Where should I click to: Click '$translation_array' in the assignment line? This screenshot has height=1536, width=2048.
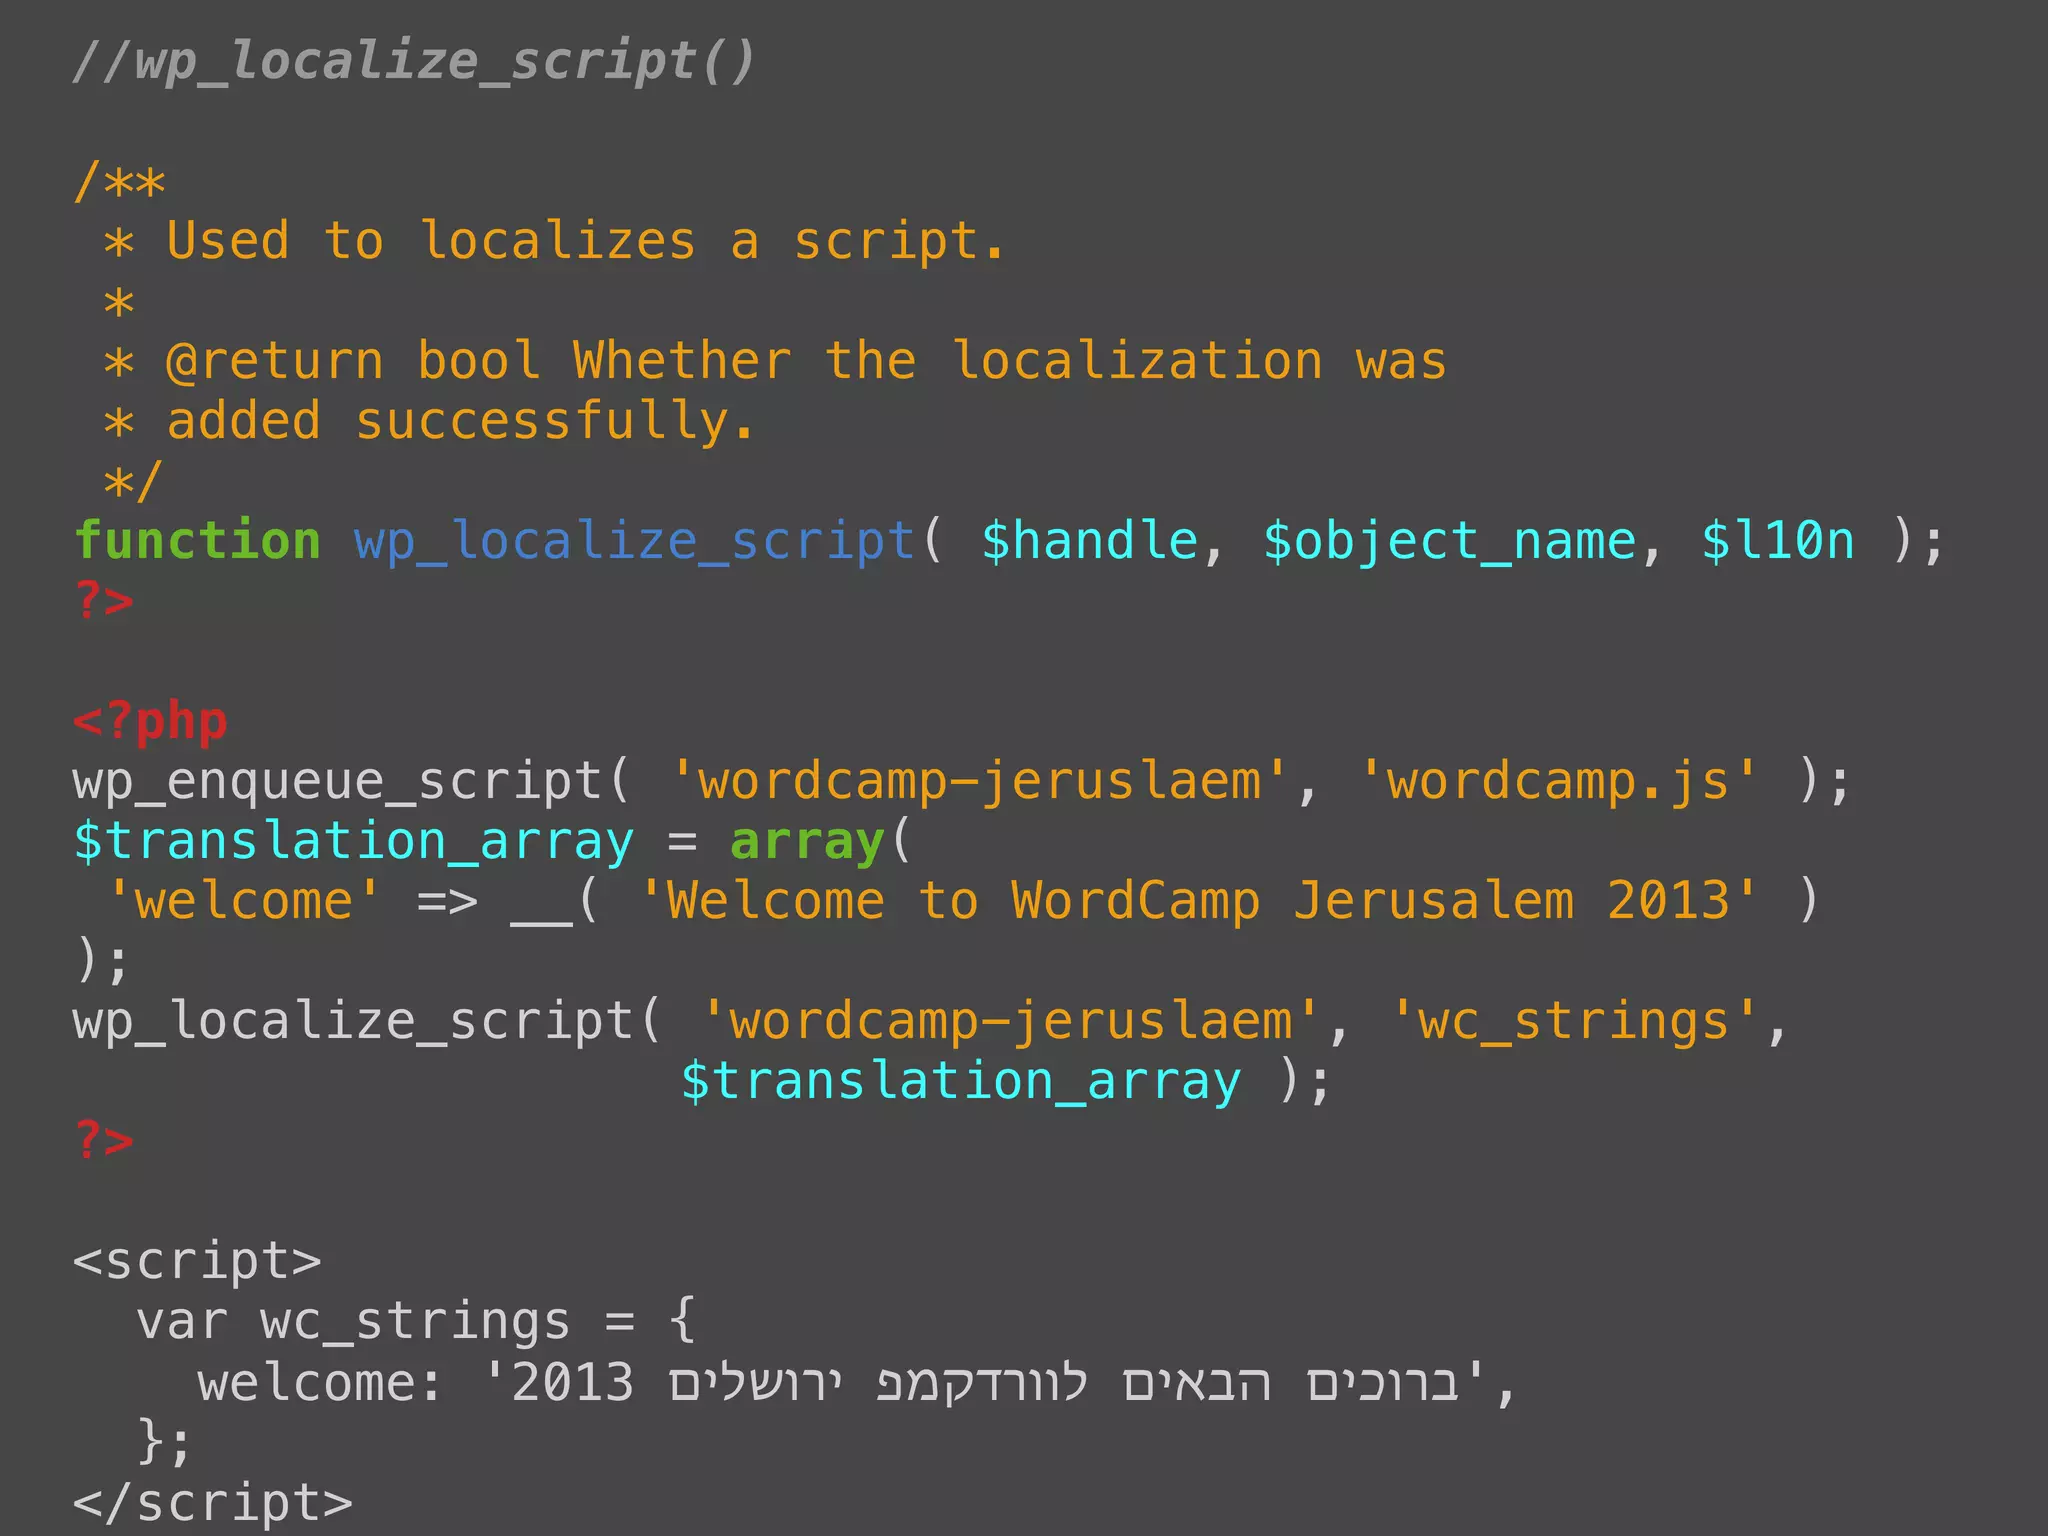pyautogui.click(x=354, y=842)
